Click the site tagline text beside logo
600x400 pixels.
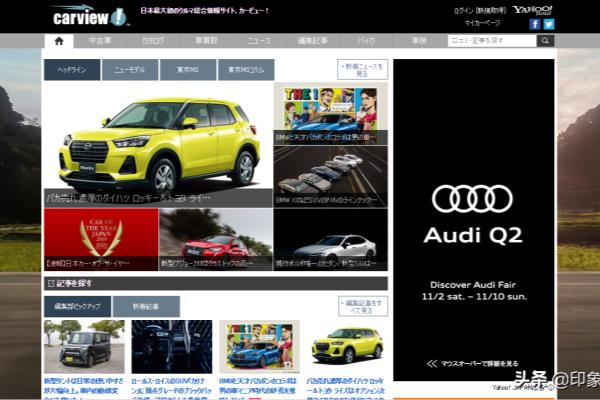point(204,11)
